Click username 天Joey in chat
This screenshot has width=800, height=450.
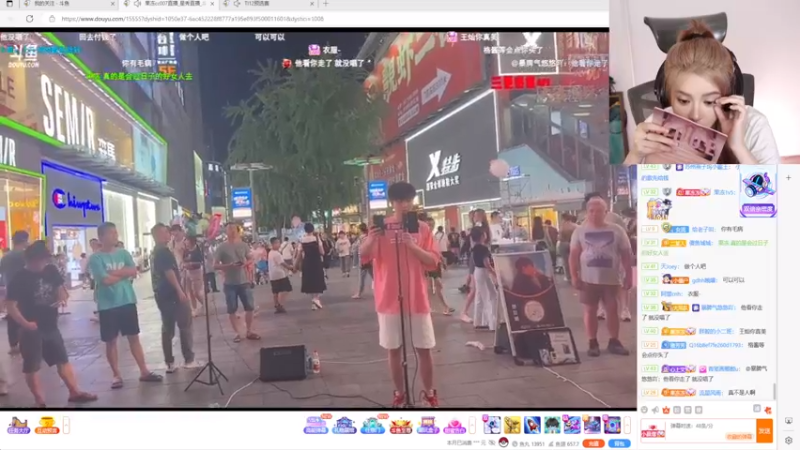[669, 266]
